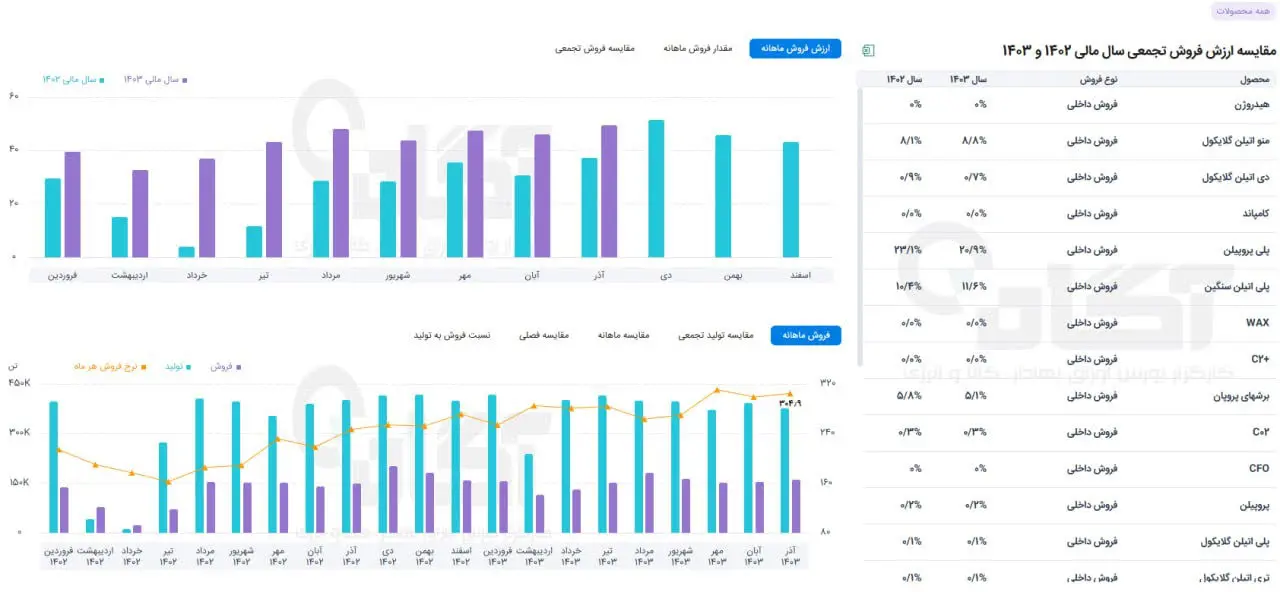Viewport: 1280px width, 592px height.
Task: Open the همه محصولات filter button
Action: click(1241, 11)
